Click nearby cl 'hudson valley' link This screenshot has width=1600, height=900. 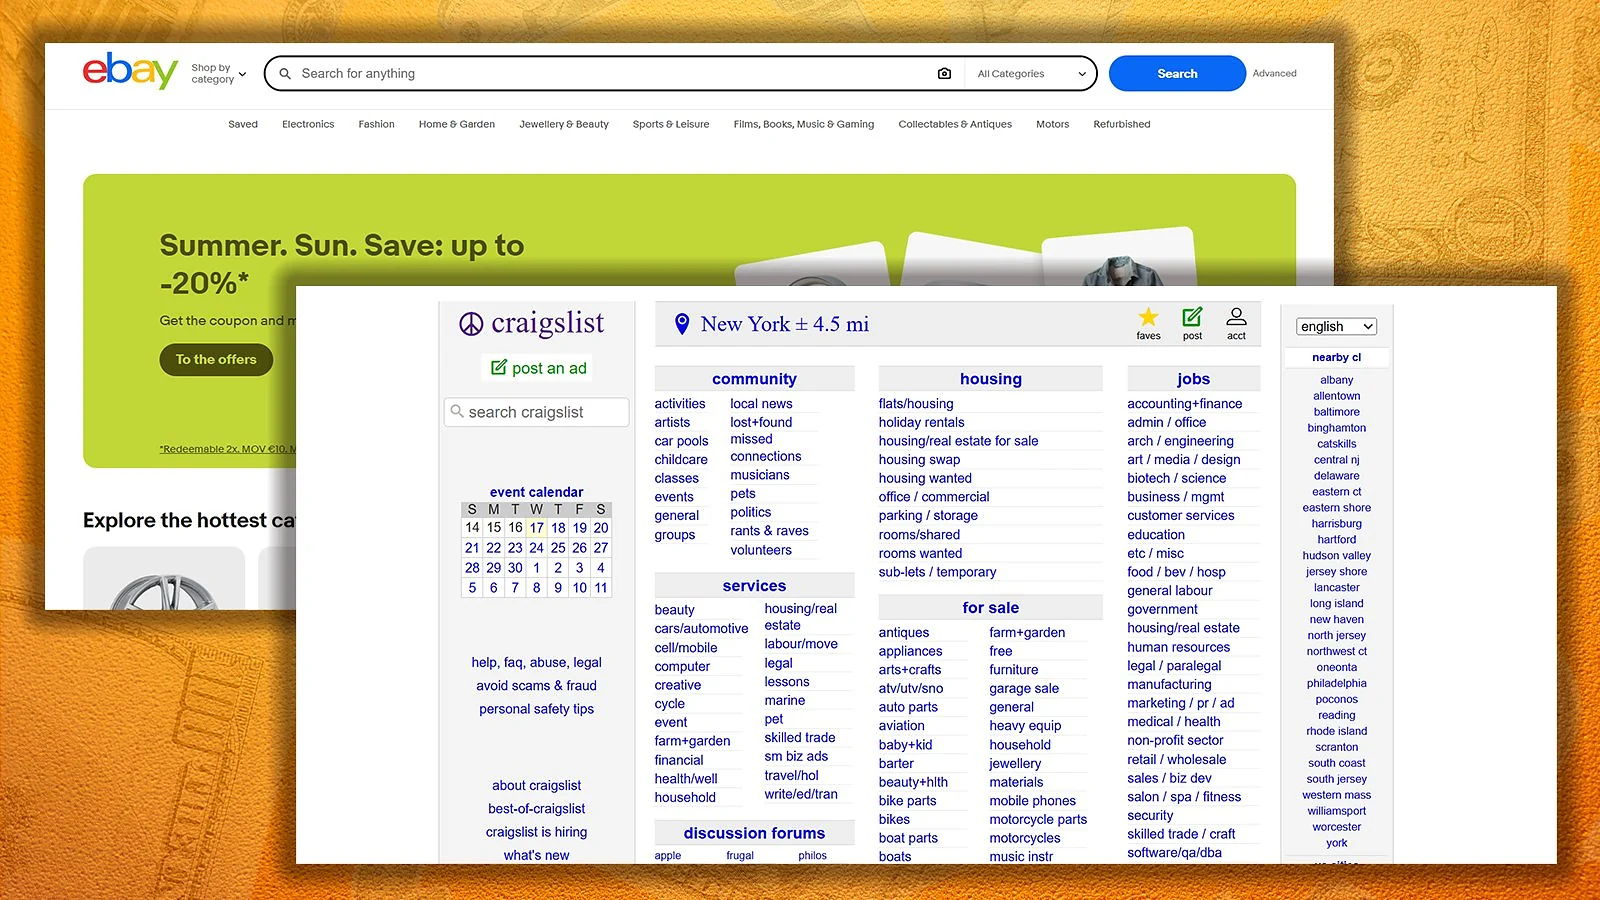[1336, 556]
